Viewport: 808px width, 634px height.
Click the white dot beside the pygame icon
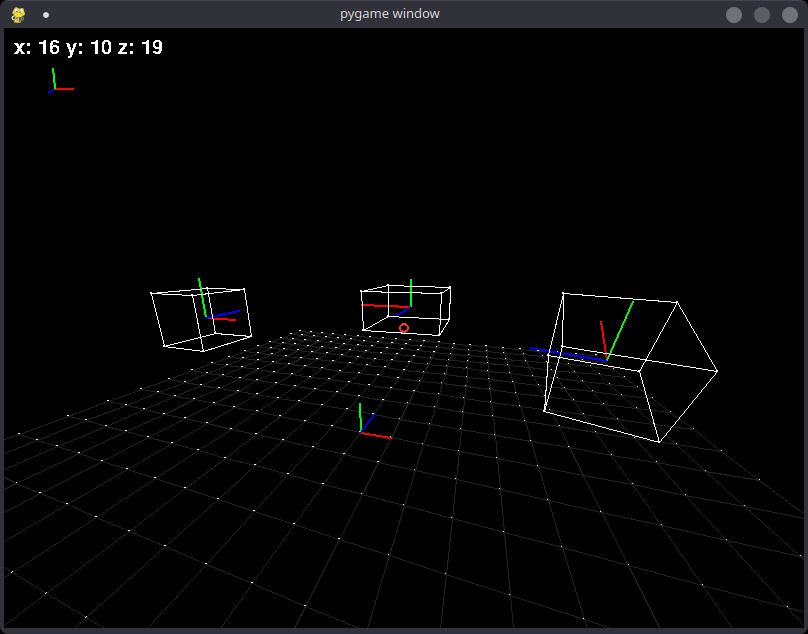tap(46, 15)
